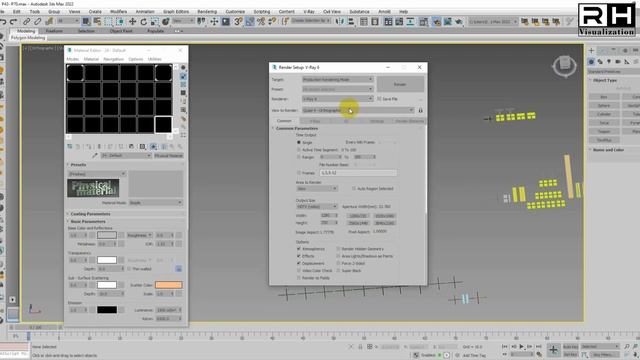Open the Scripting menu
Screen dimensions: 640x360
pyautogui.click(x=262, y=11)
